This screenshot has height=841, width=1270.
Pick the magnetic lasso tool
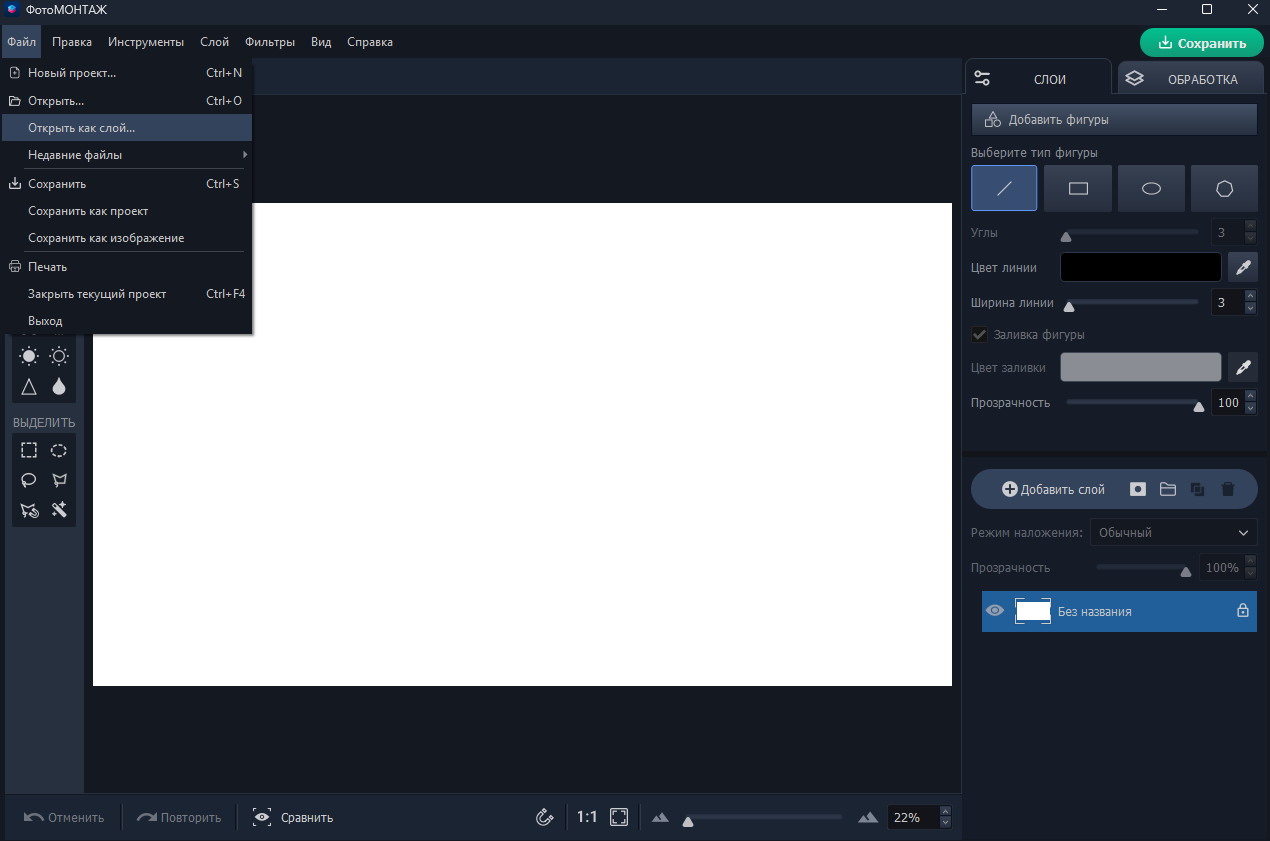click(x=29, y=510)
